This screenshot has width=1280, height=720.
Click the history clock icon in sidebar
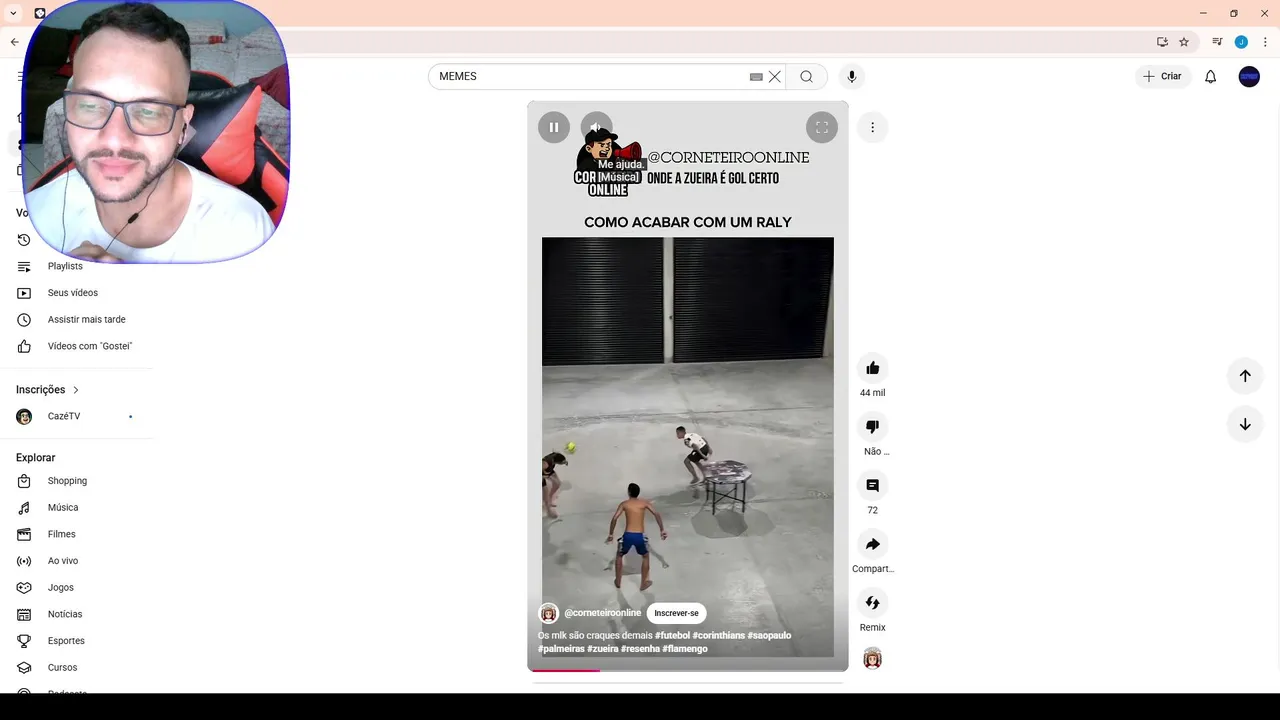click(24, 240)
